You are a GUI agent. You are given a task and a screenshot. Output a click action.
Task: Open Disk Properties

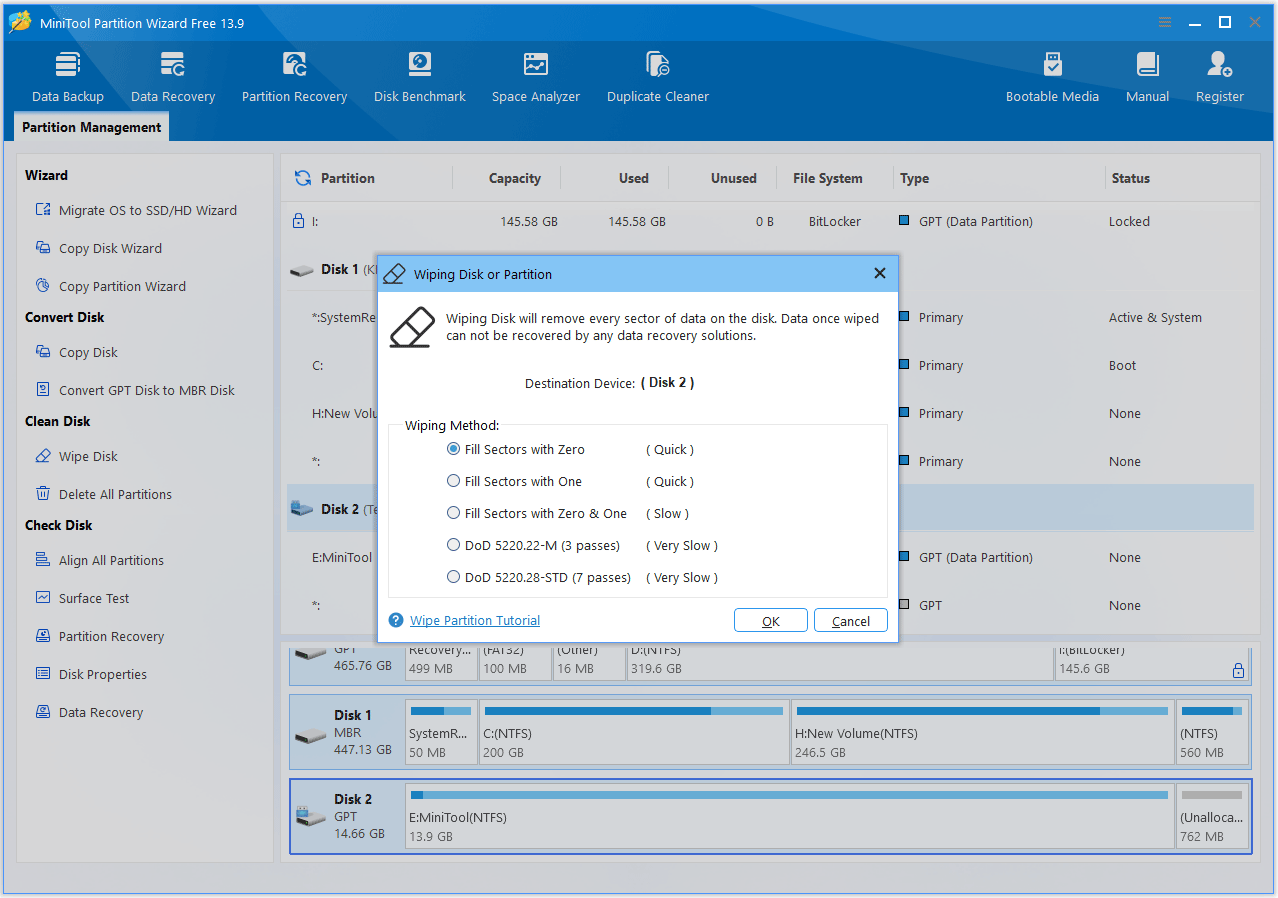pyautogui.click(x=90, y=674)
